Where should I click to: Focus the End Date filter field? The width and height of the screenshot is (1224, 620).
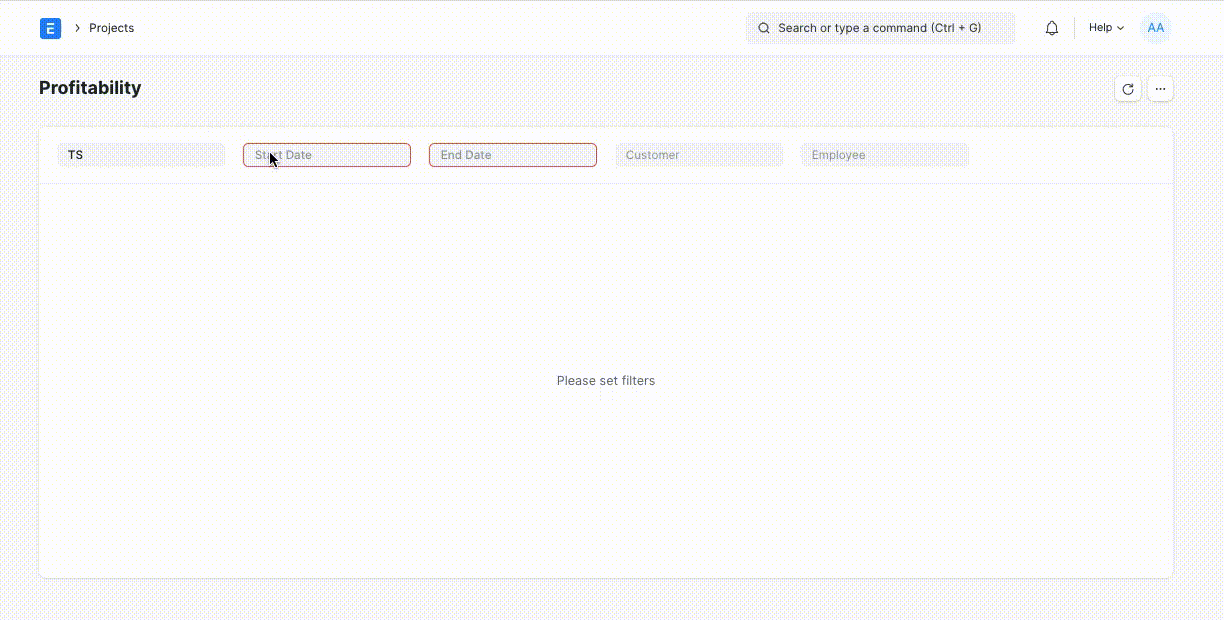click(513, 155)
